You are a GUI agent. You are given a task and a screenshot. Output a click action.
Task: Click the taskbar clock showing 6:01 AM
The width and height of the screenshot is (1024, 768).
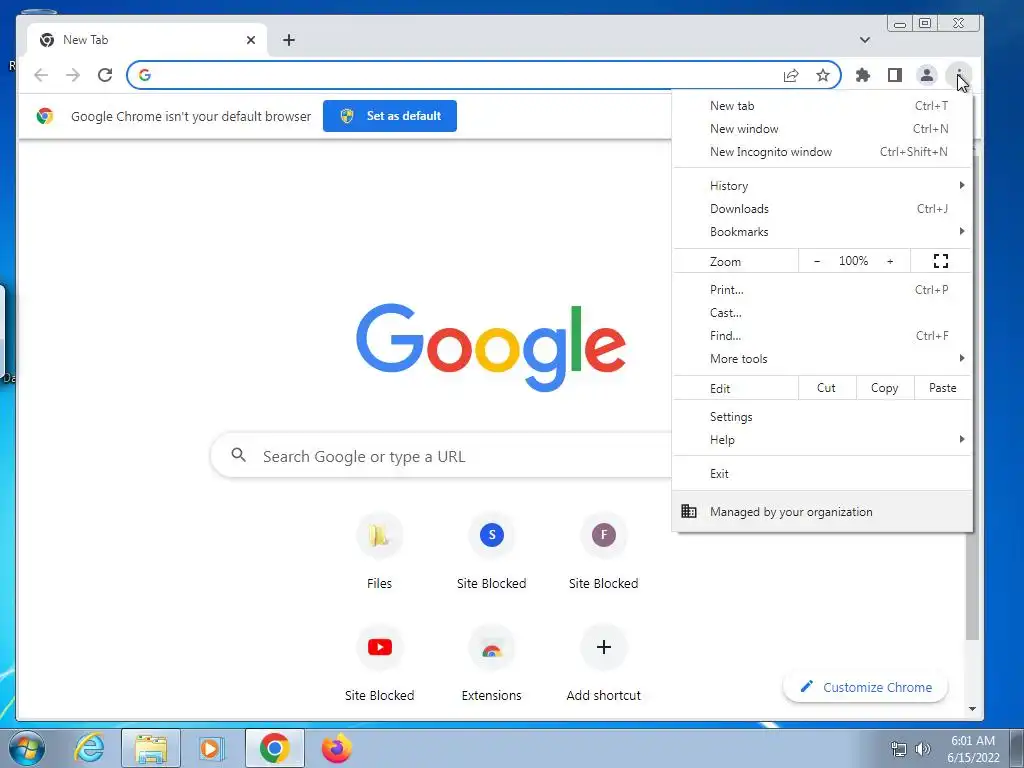pyautogui.click(x=973, y=749)
